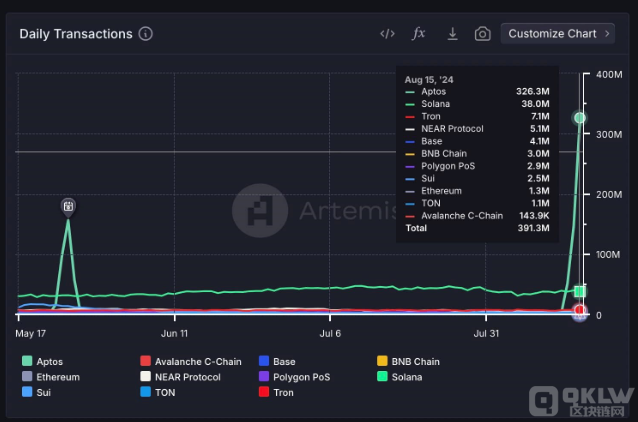
Task: Expand the Customize Chart menu
Action: (x=560, y=34)
